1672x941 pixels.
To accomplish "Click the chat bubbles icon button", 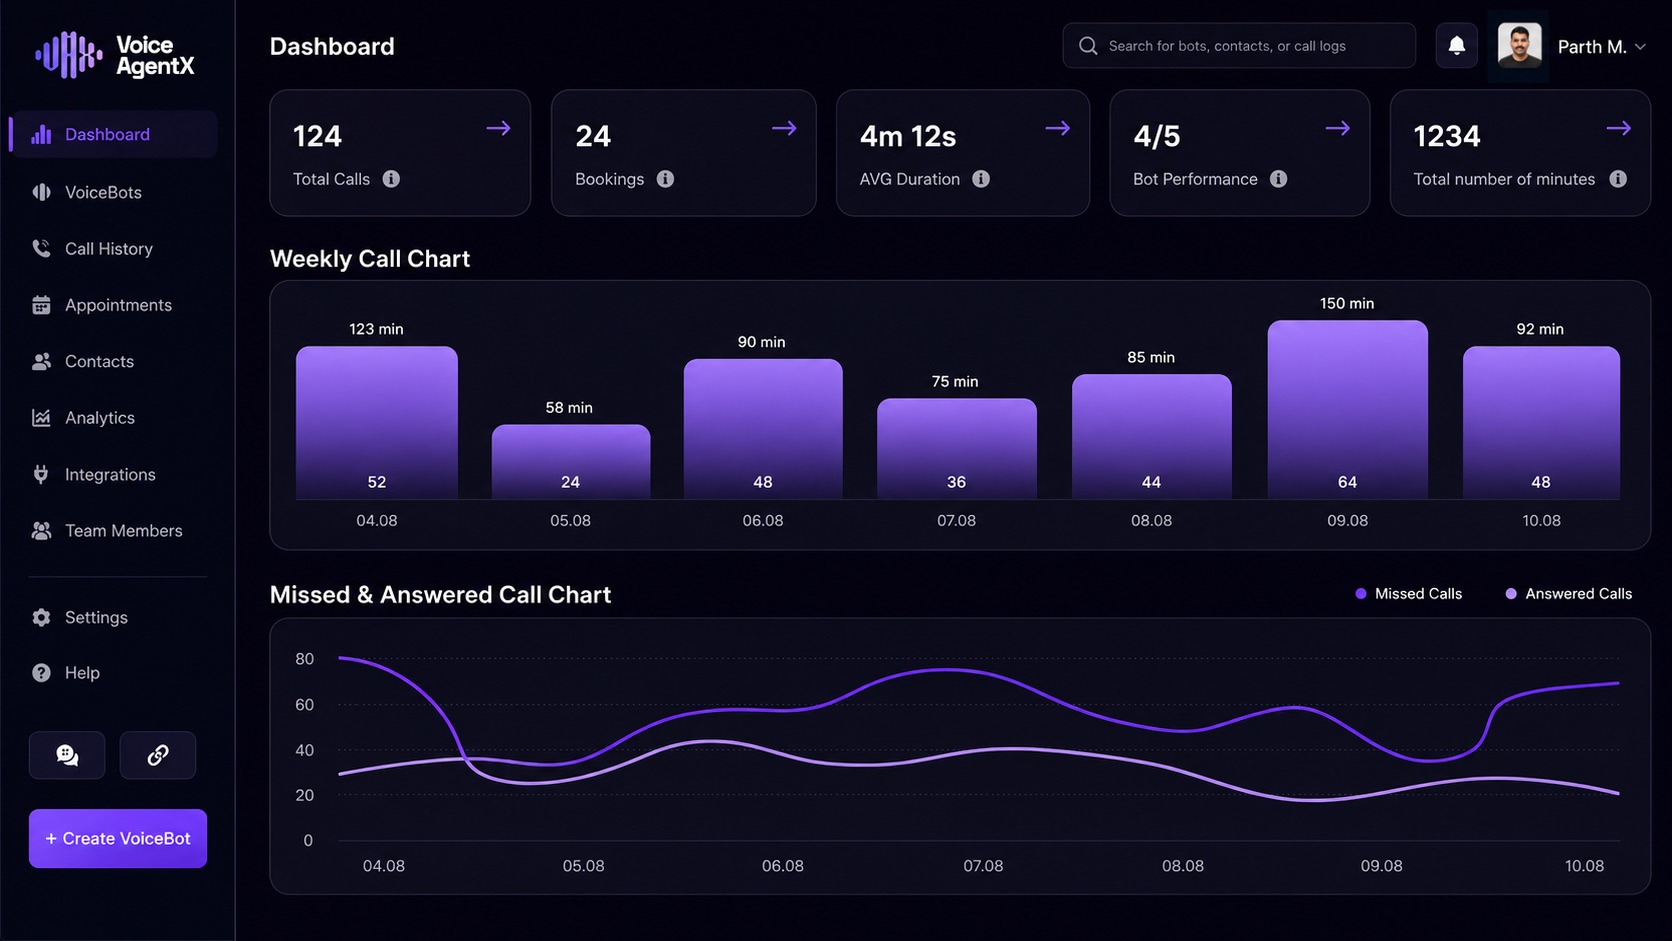I will pyautogui.click(x=67, y=755).
